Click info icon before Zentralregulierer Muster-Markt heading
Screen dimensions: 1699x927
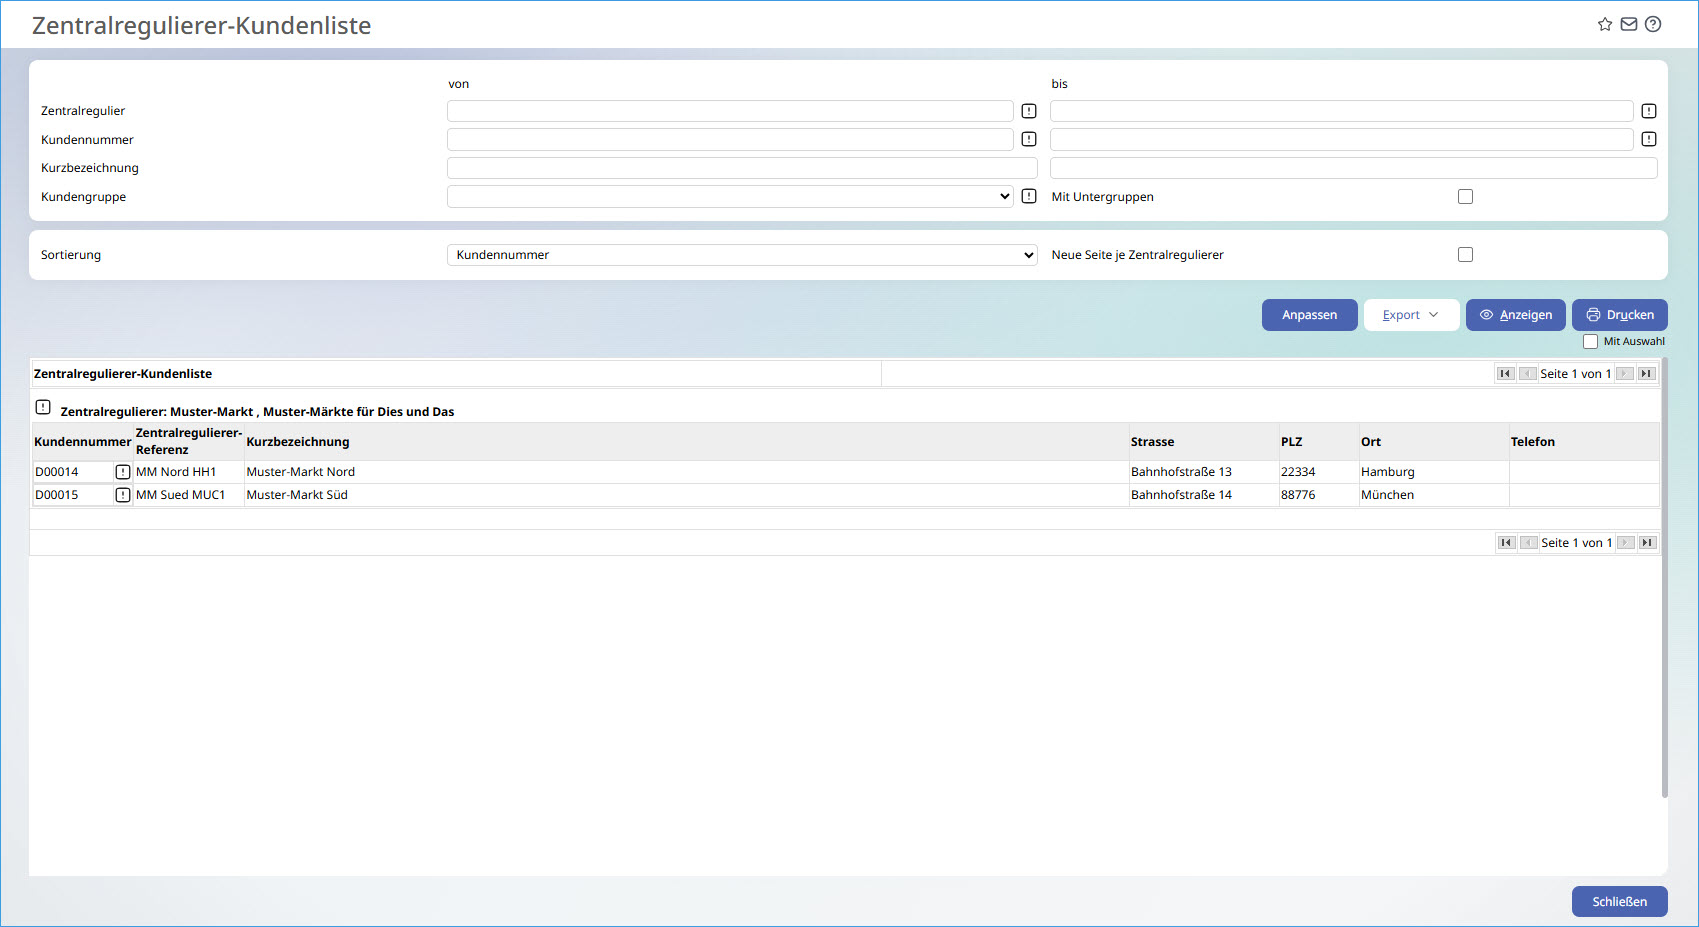(x=43, y=407)
